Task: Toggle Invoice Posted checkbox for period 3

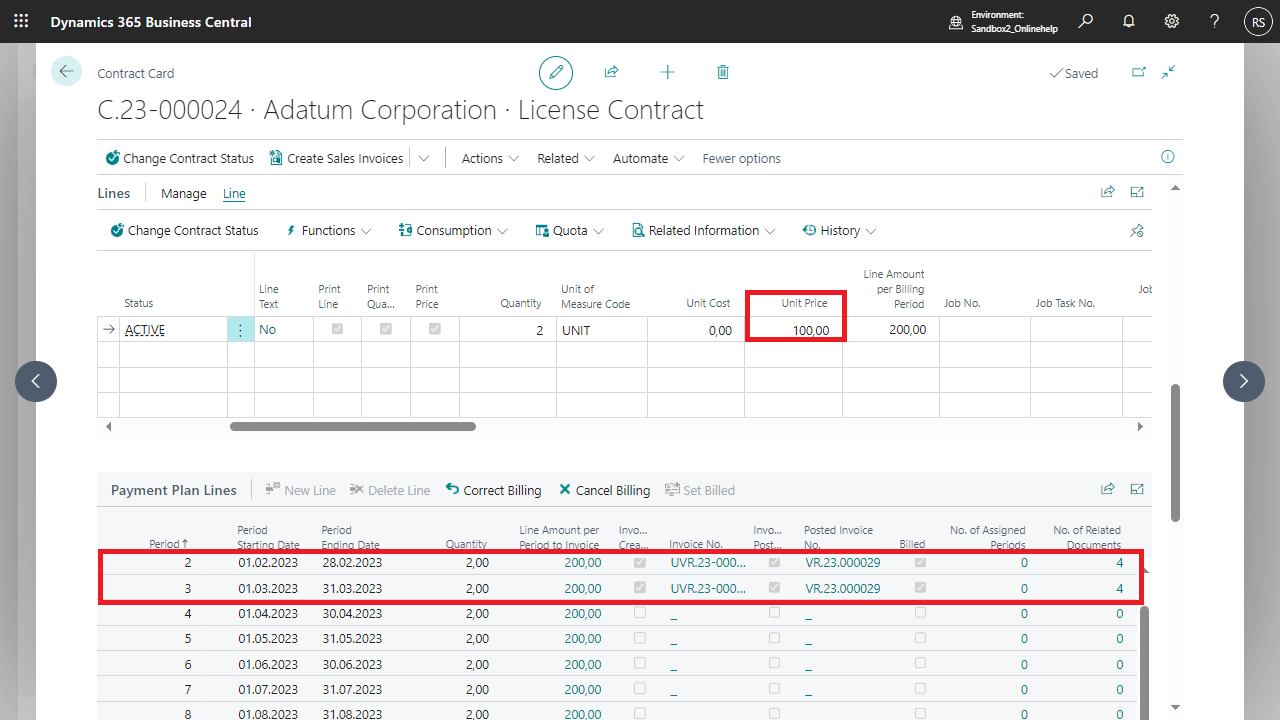Action: point(774,588)
